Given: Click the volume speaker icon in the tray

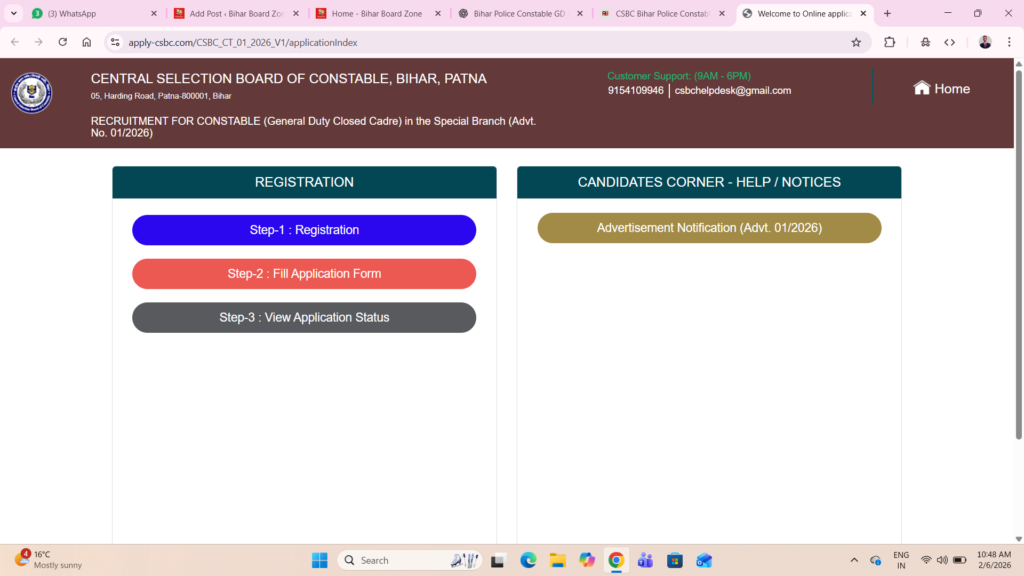Looking at the screenshot, I should [x=941, y=560].
